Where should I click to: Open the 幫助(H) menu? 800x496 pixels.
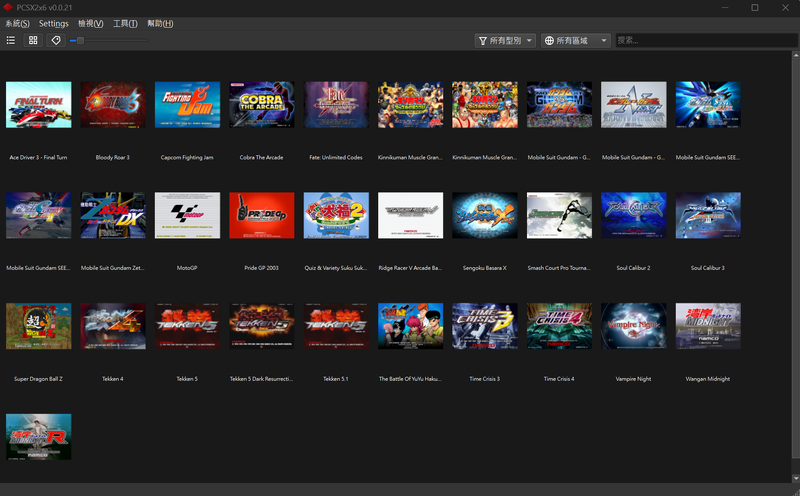160,23
